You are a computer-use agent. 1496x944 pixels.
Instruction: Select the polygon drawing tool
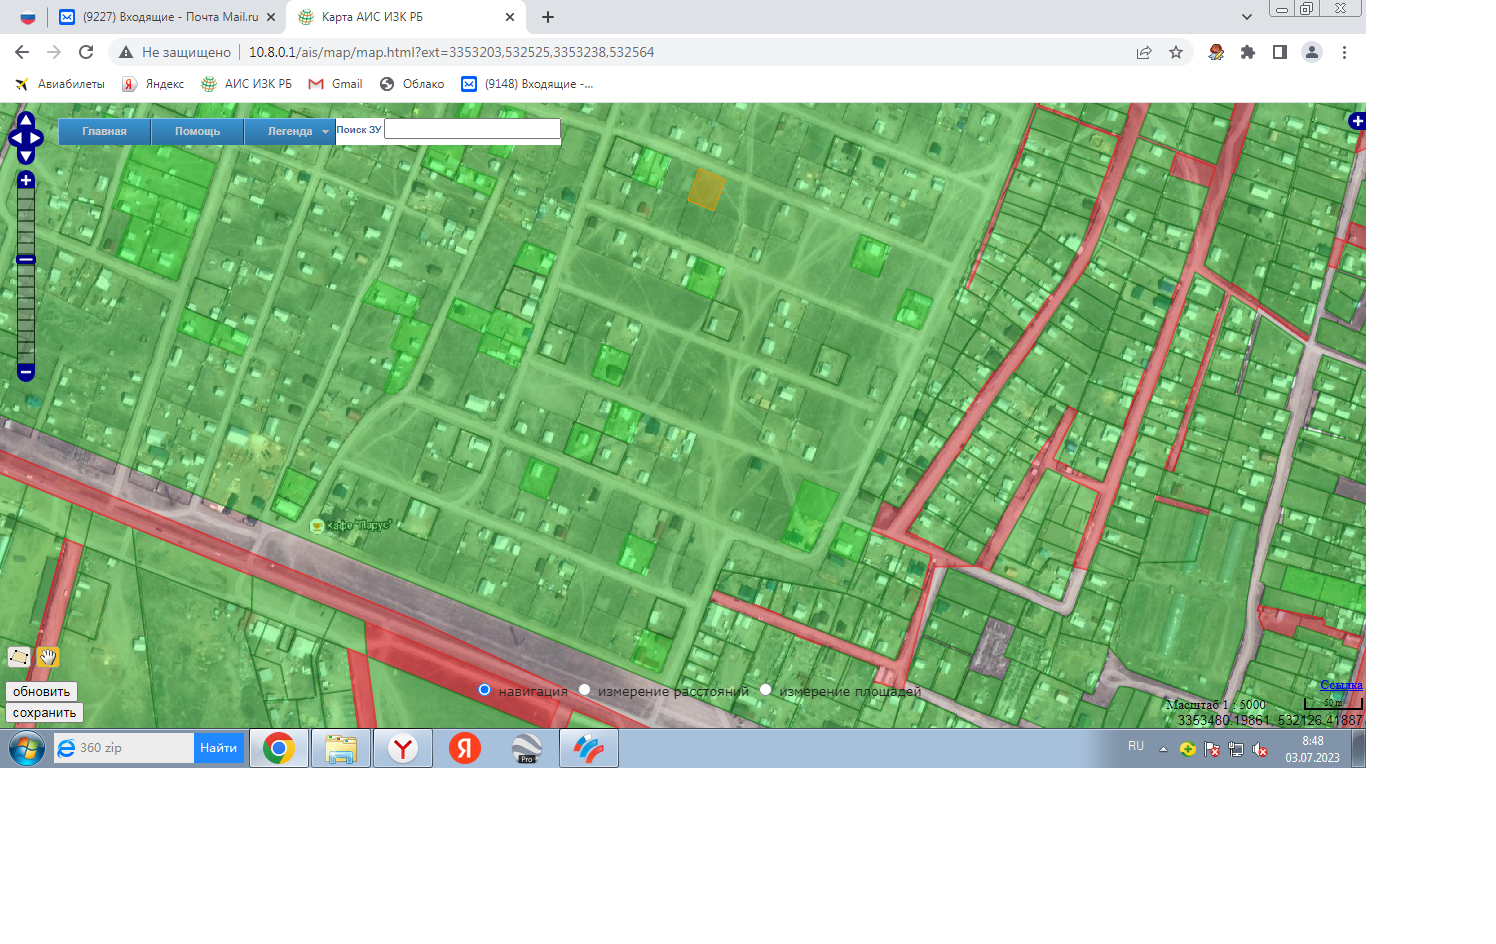(19, 657)
